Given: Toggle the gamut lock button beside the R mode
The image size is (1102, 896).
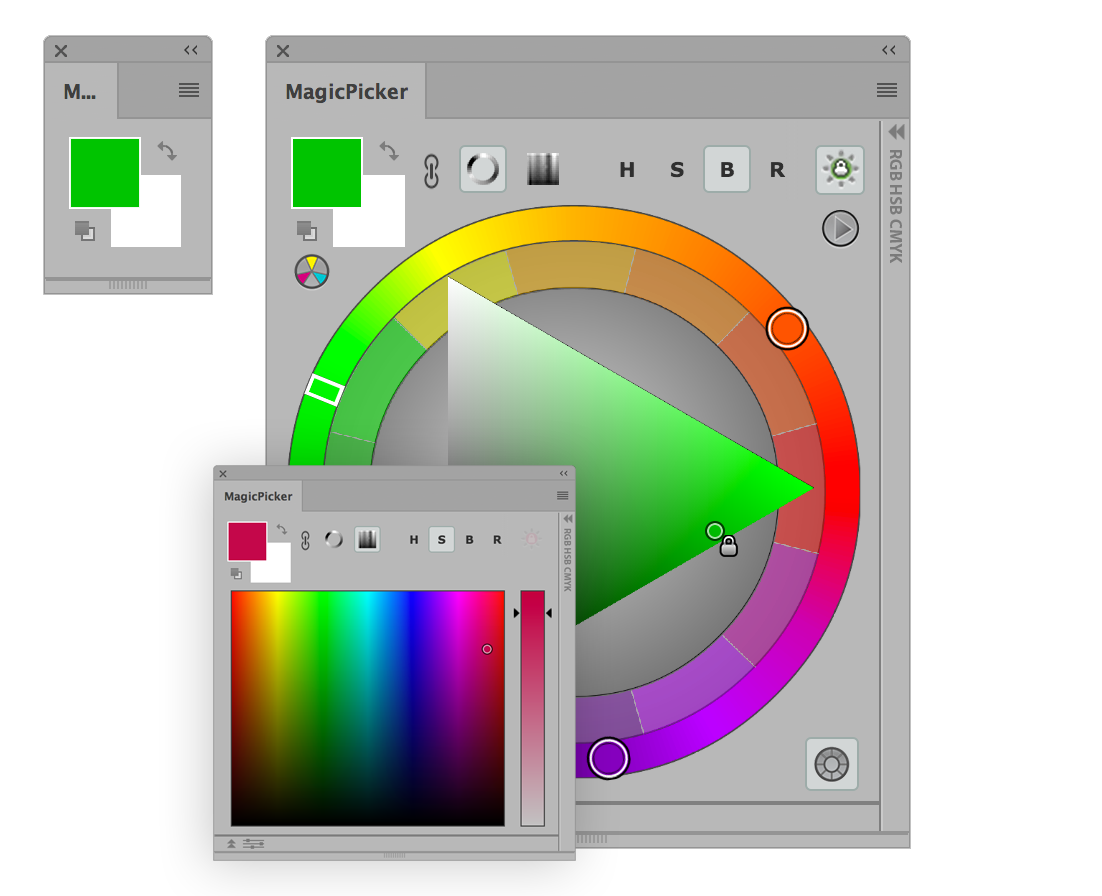Looking at the screenshot, I should pyautogui.click(x=840, y=170).
